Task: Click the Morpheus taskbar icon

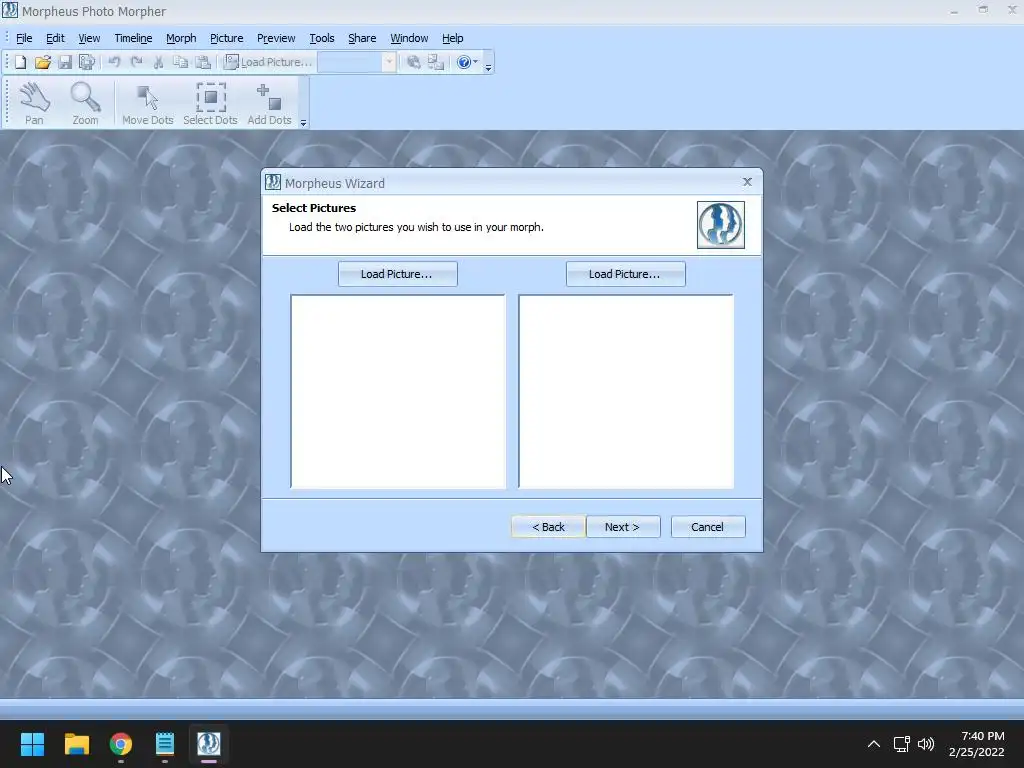Action: pos(209,744)
